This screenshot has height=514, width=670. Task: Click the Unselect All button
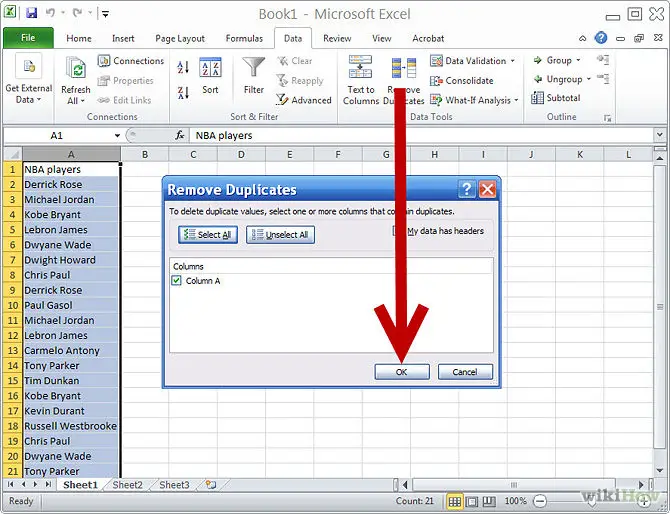pos(280,235)
